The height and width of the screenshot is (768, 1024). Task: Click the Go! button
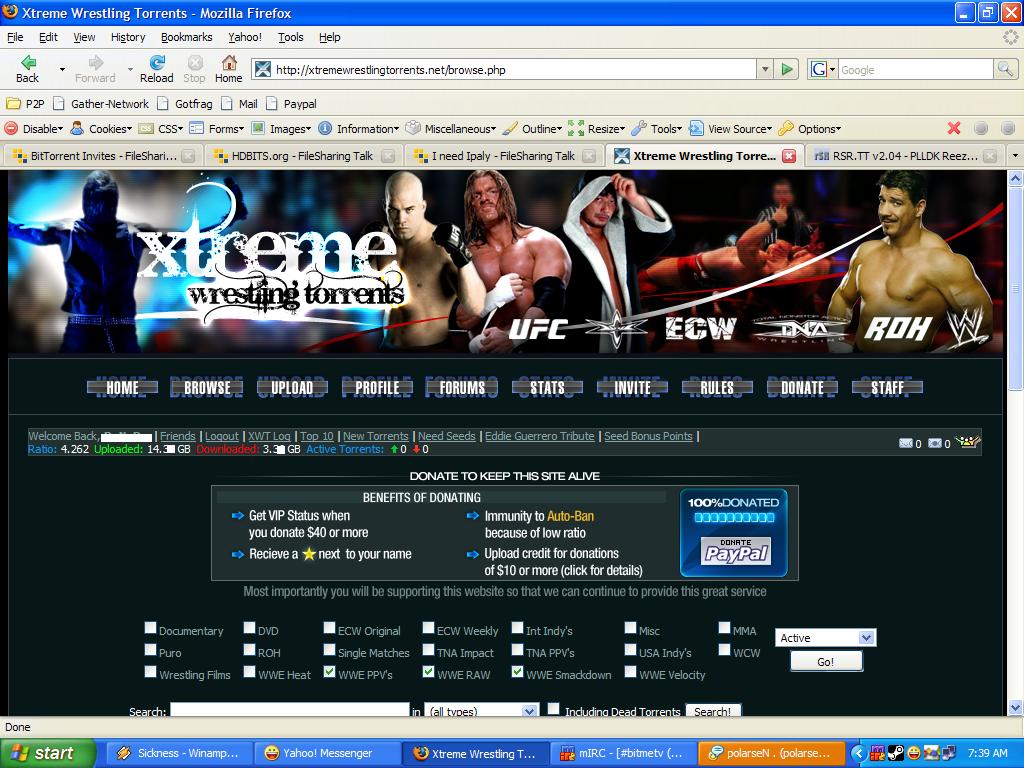click(826, 662)
